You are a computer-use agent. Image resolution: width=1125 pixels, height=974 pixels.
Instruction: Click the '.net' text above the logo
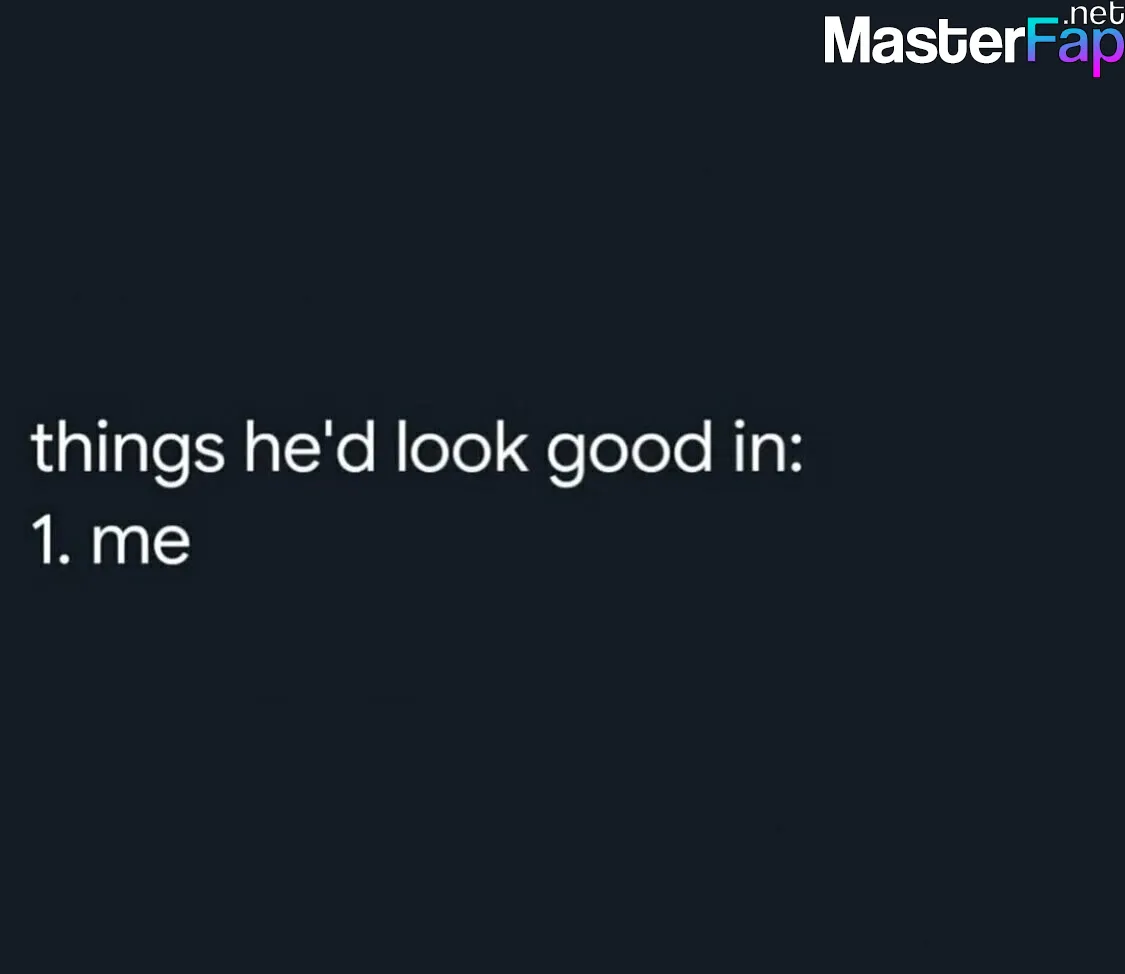(1093, 14)
